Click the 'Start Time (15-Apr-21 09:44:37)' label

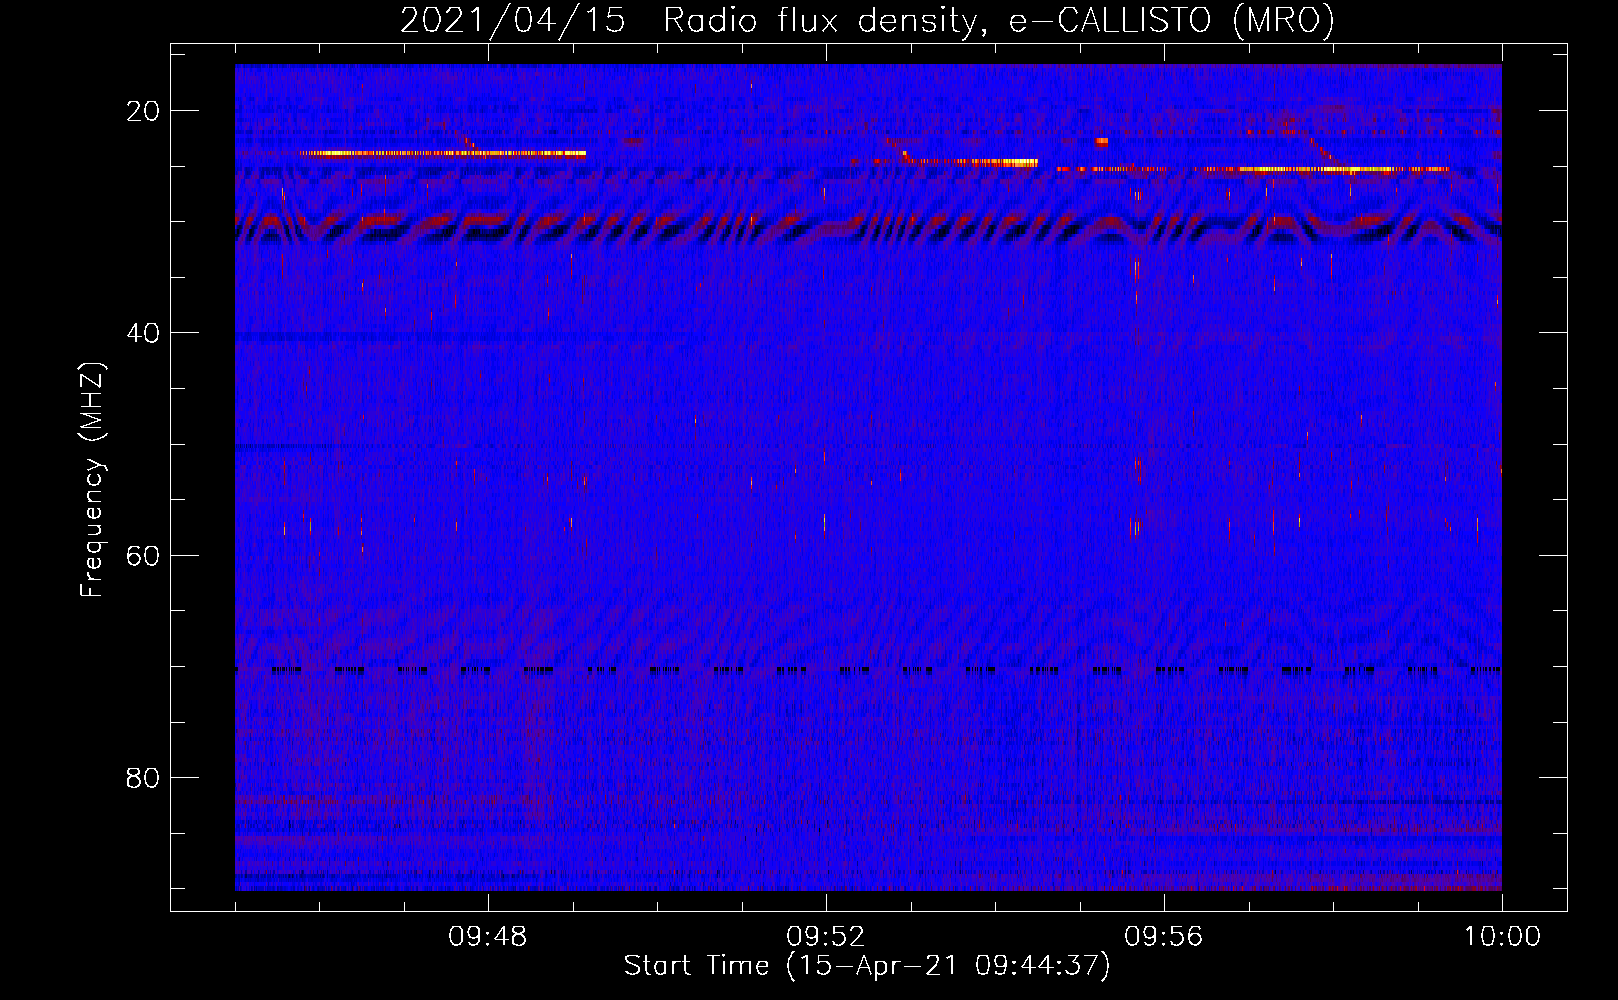[x=867, y=966]
